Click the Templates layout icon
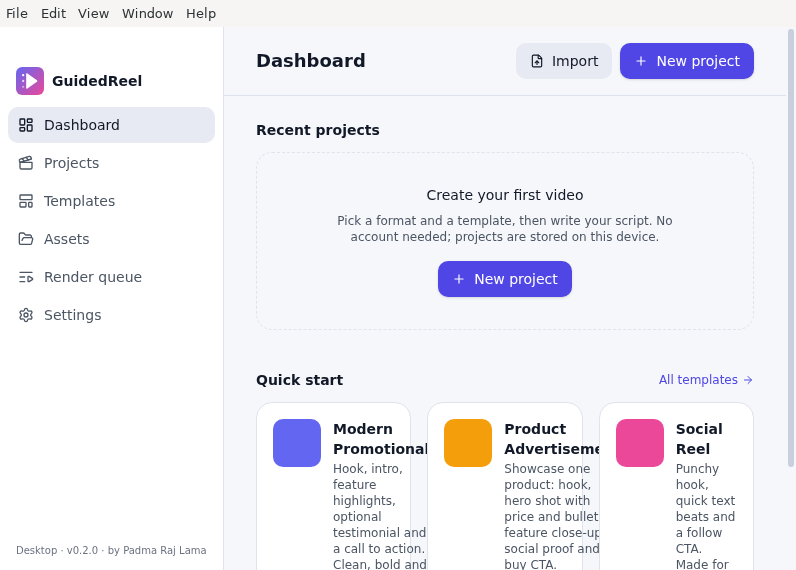 (x=26, y=201)
